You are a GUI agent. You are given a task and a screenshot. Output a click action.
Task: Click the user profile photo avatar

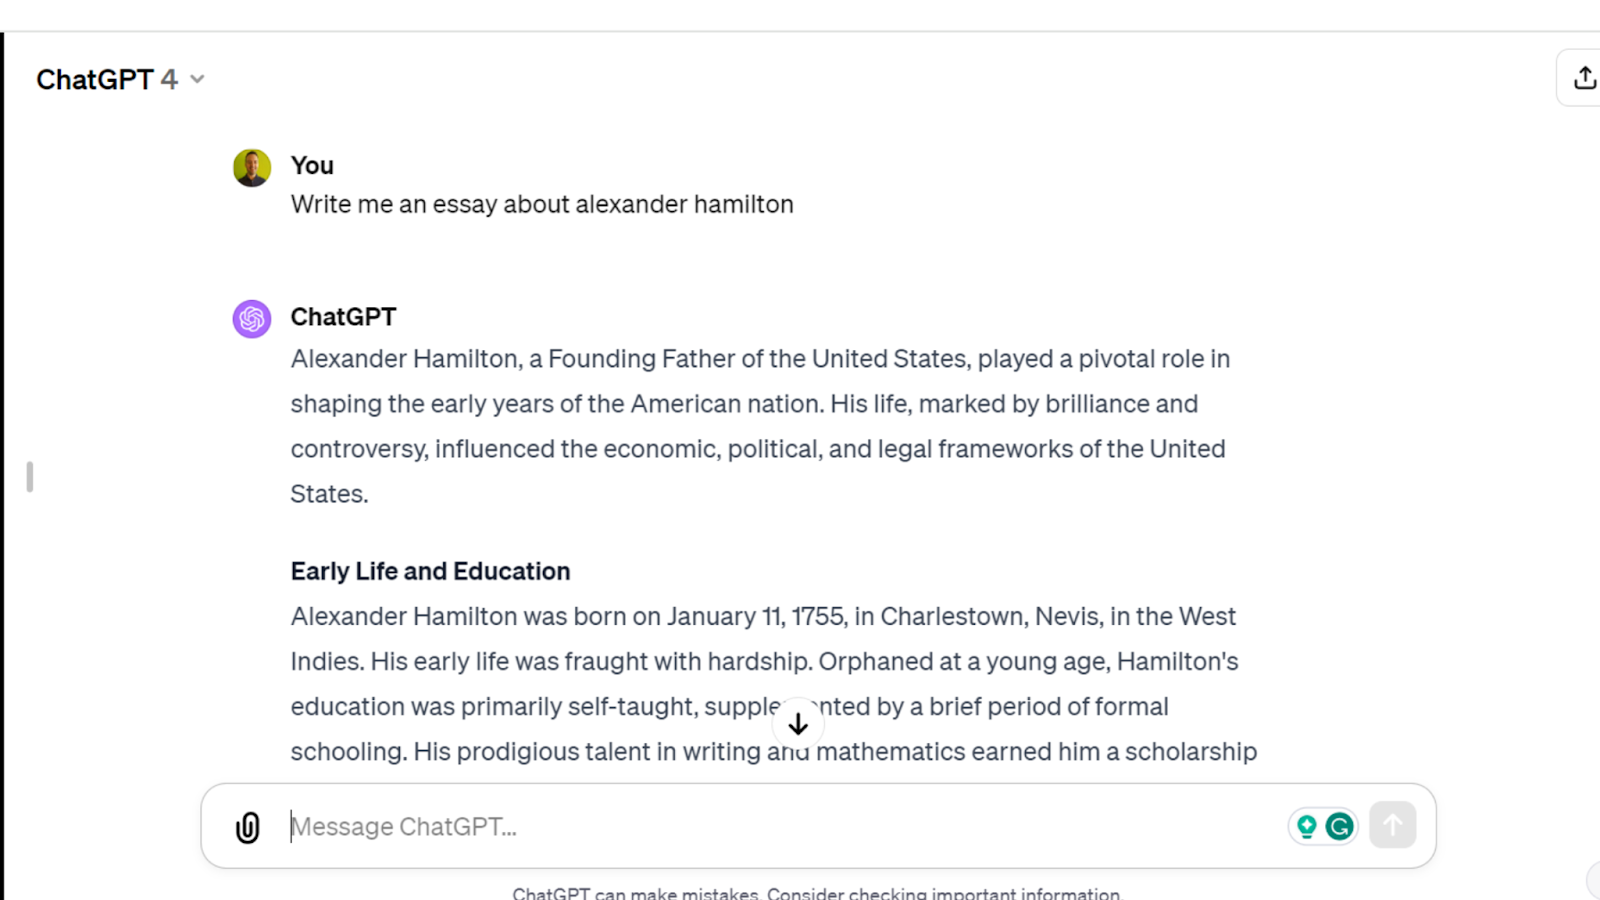[252, 168]
